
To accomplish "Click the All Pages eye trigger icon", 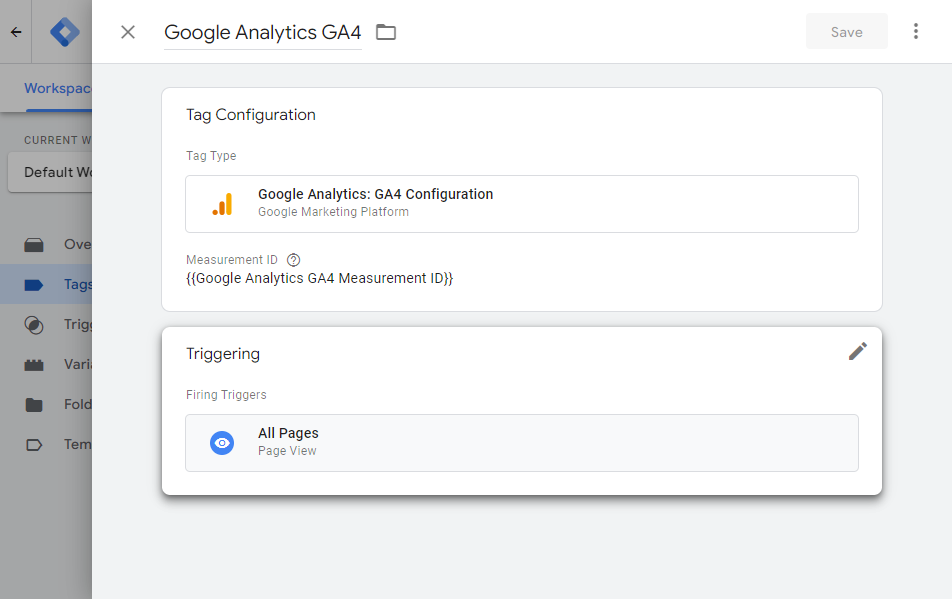I will click(x=222, y=443).
